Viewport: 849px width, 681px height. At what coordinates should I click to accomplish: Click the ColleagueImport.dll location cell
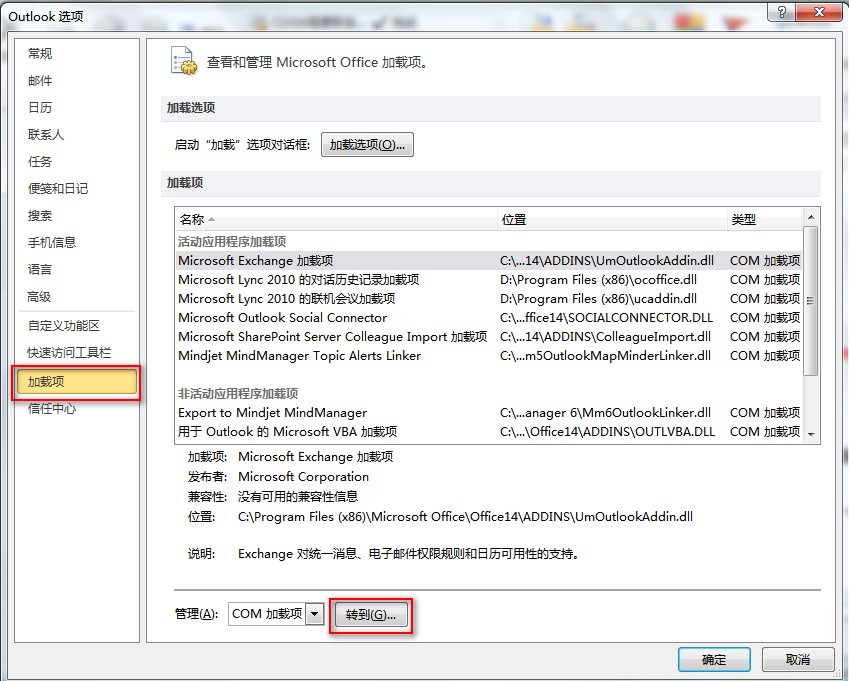tap(605, 336)
